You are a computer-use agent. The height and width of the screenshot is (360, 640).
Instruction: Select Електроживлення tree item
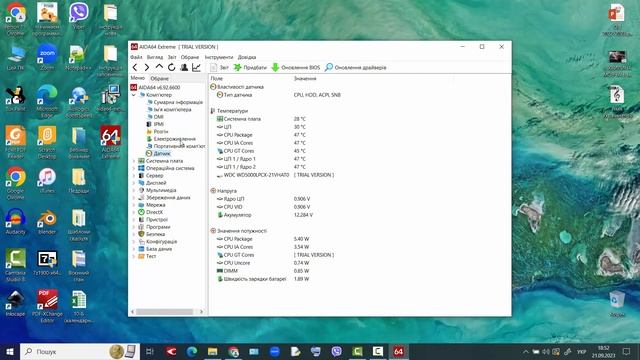pyautogui.click(x=171, y=139)
